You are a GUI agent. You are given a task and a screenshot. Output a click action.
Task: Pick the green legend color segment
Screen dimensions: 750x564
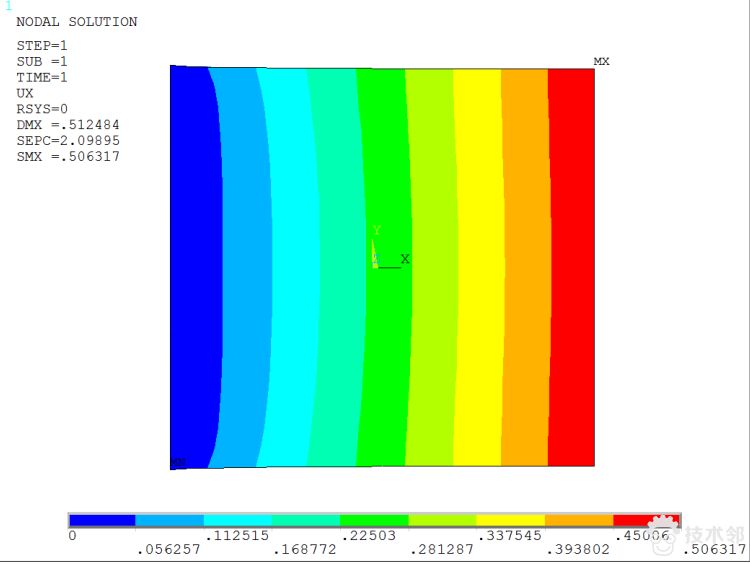pos(375,520)
